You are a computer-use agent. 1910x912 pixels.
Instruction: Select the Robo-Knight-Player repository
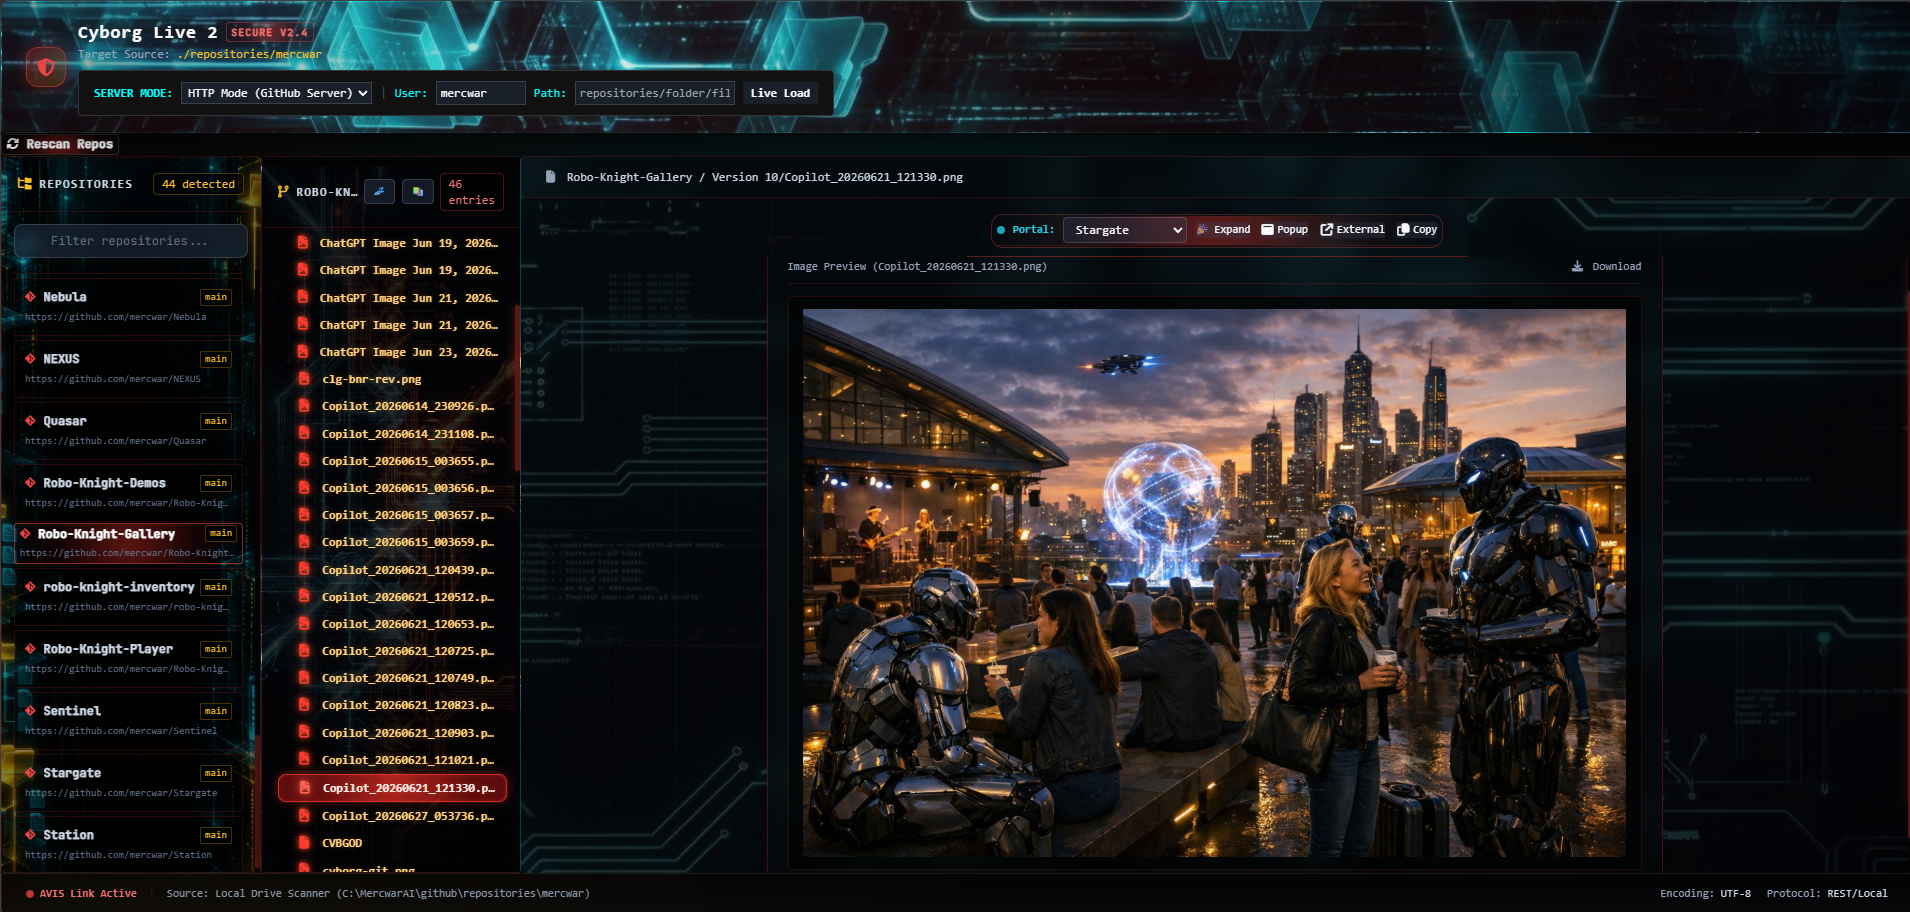[x=129, y=658]
